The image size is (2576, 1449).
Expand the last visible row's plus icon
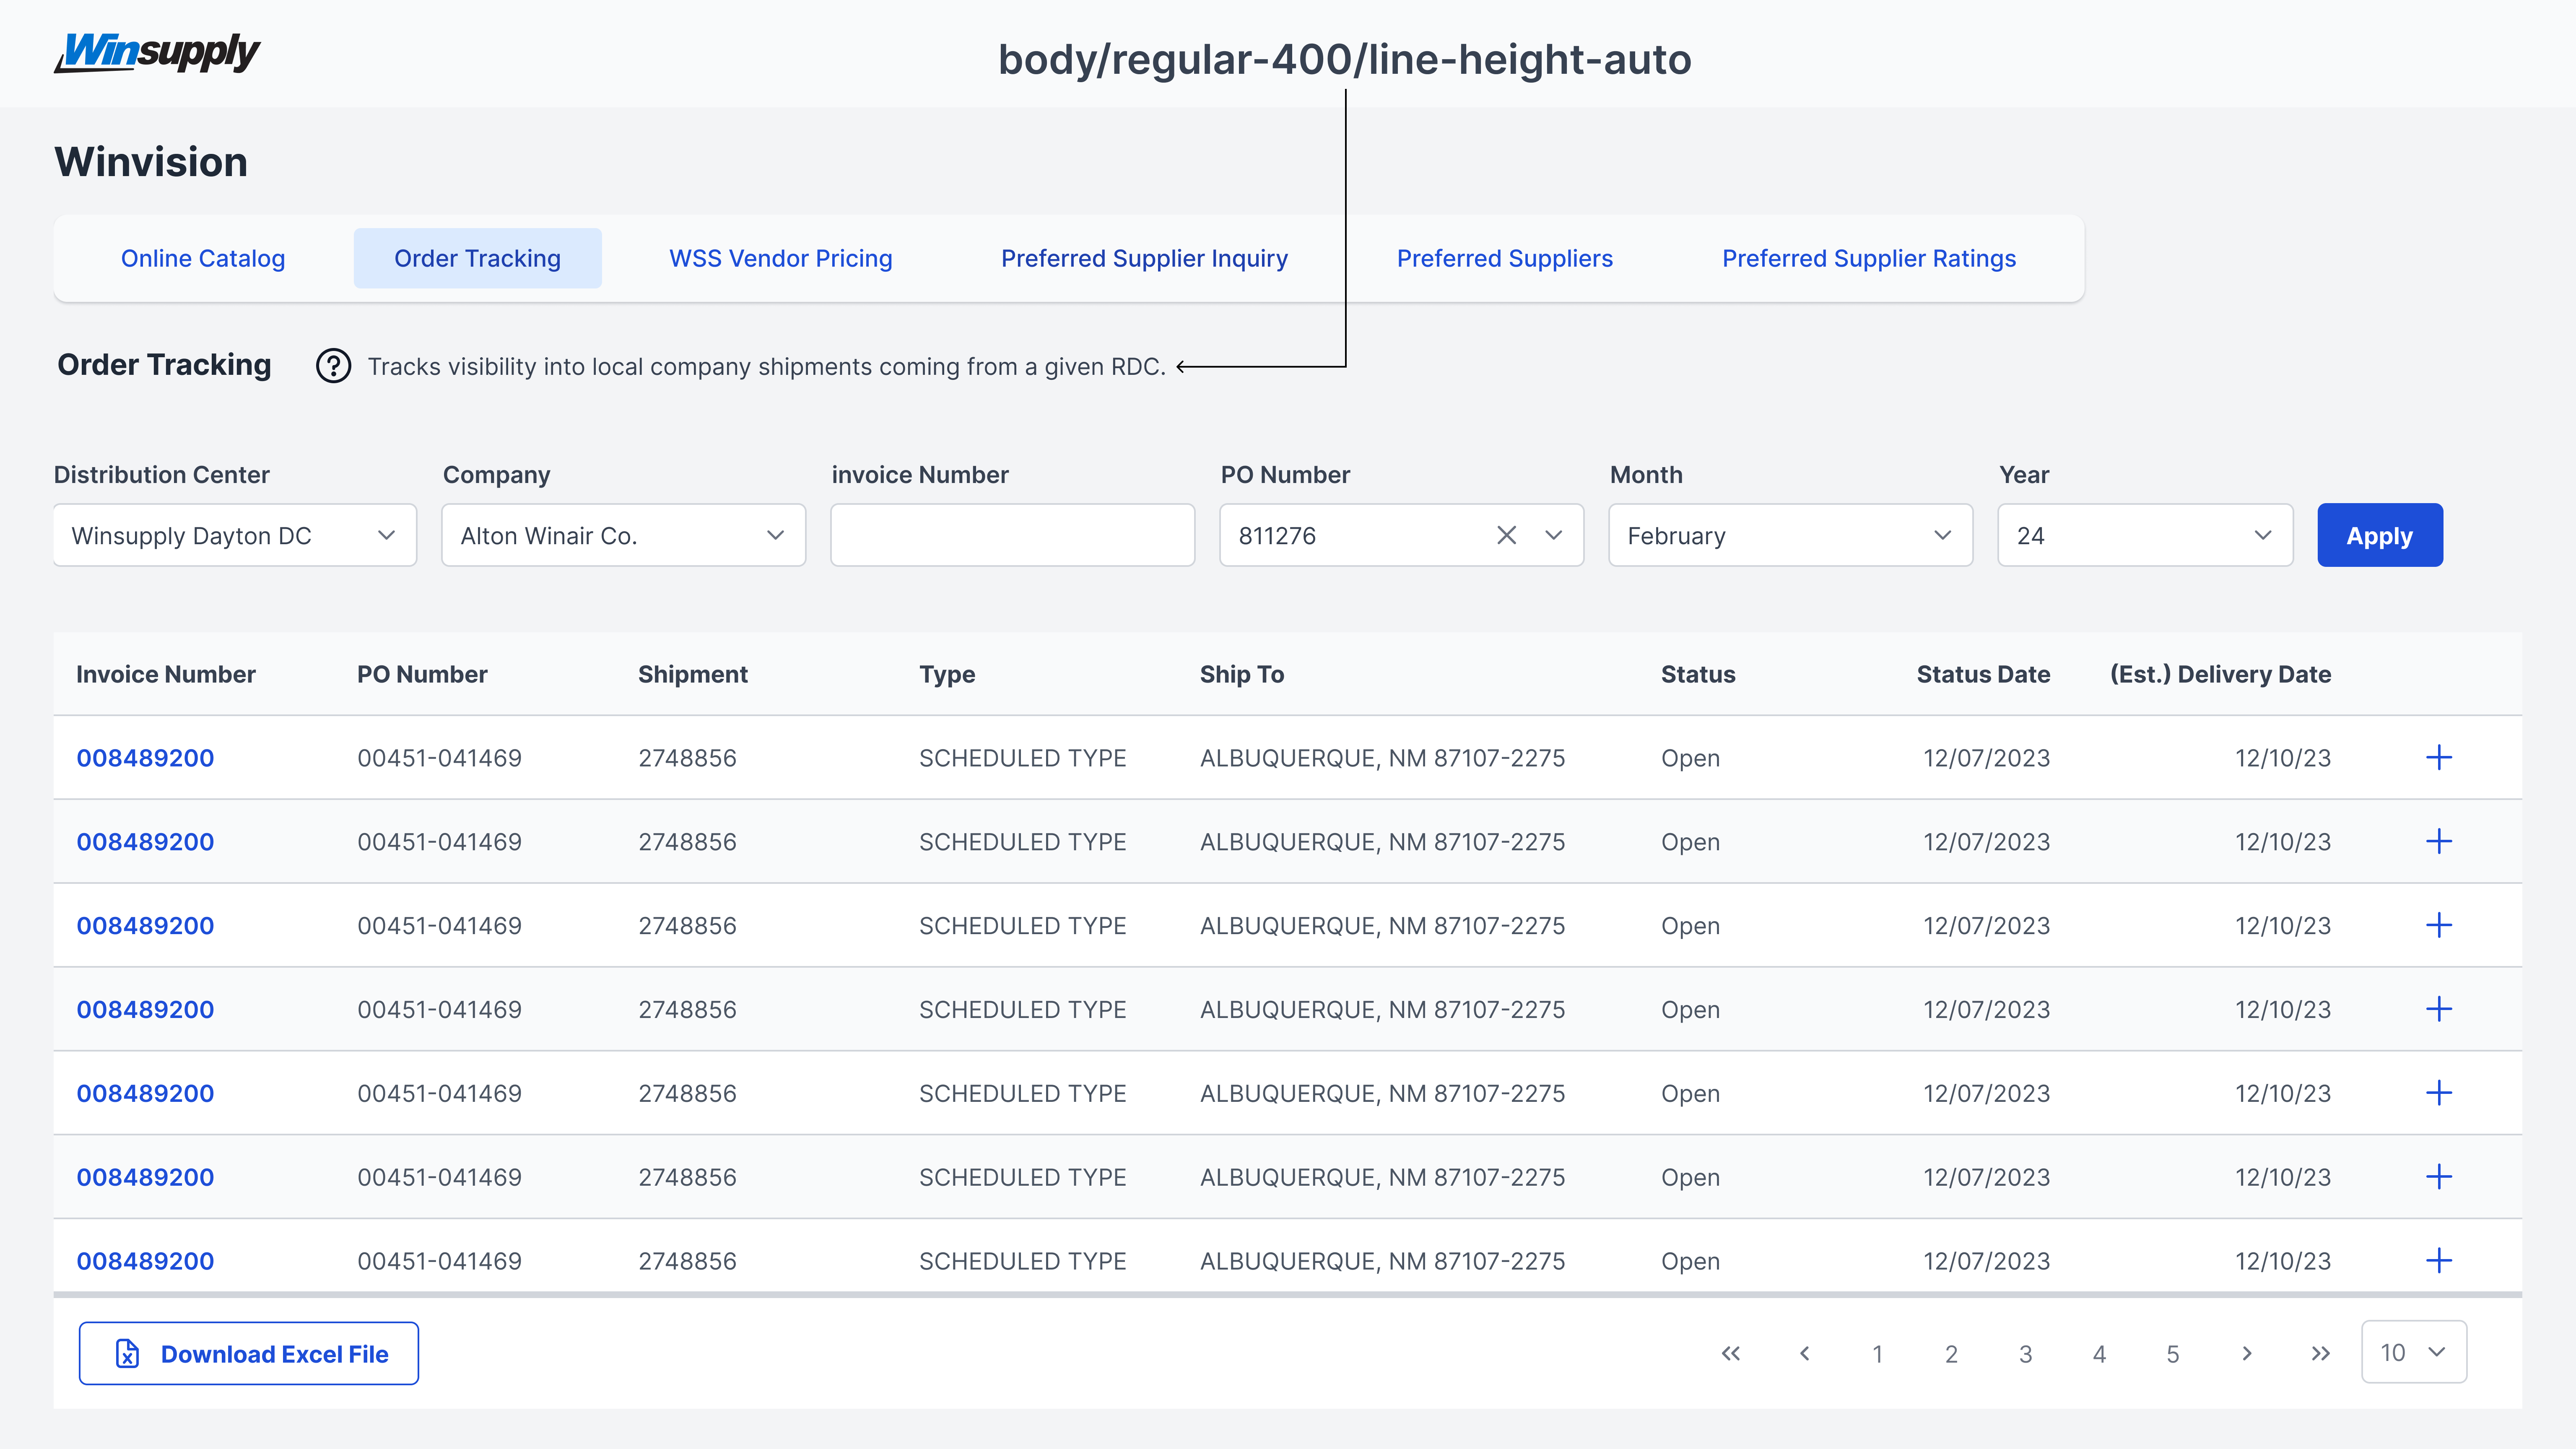tap(2438, 1260)
